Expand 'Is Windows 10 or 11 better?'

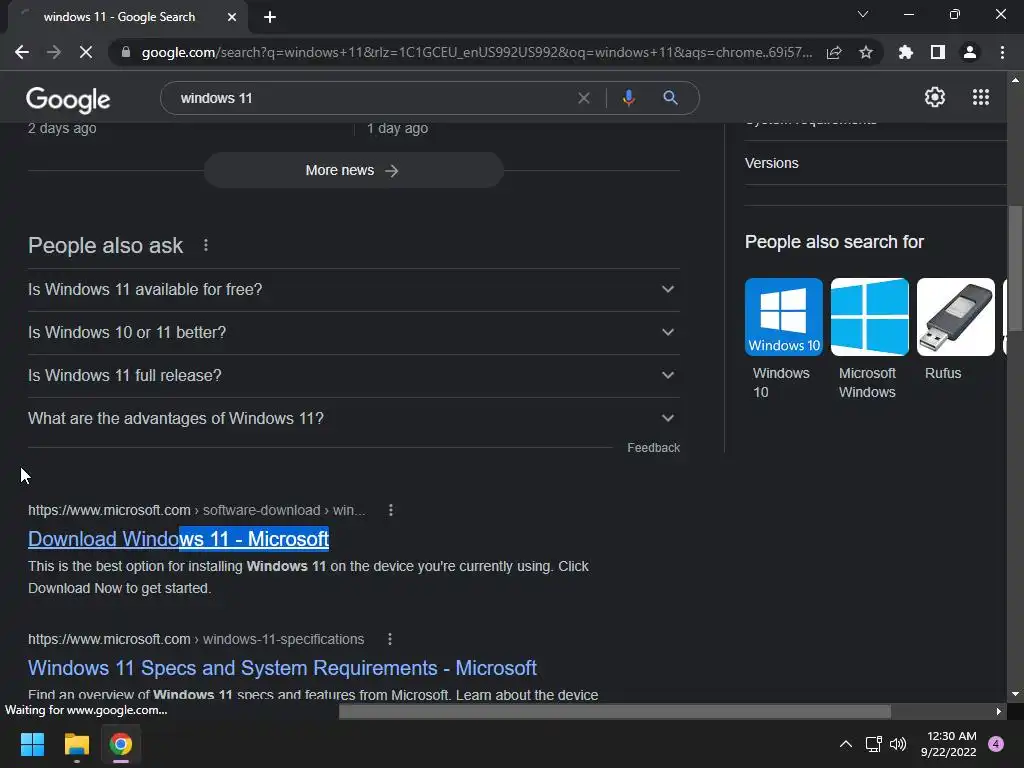353,332
